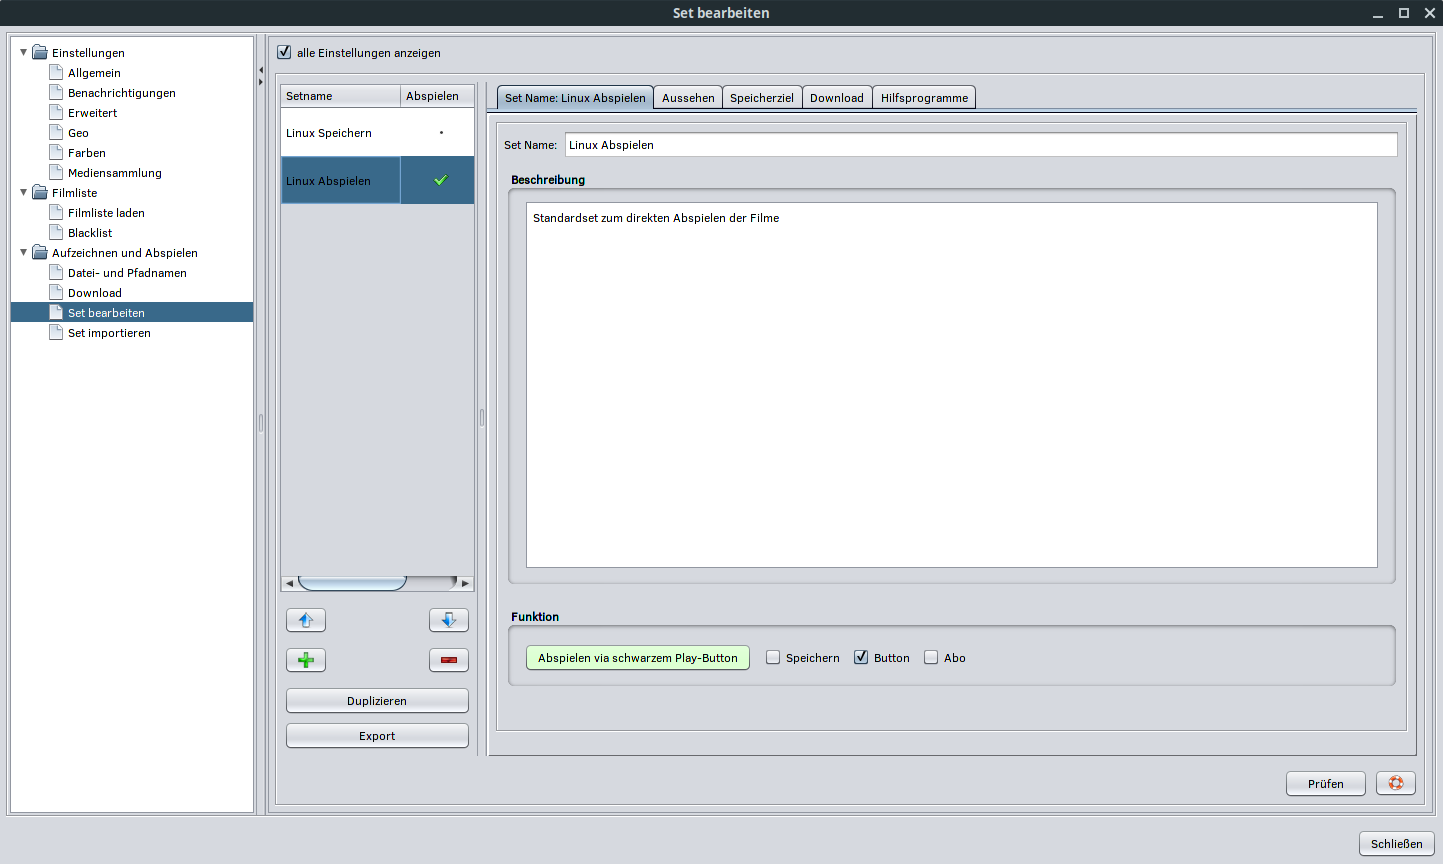Image resolution: width=1443 pixels, height=864 pixels.
Task: Click the blue move-down arrow button
Action: click(448, 620)
